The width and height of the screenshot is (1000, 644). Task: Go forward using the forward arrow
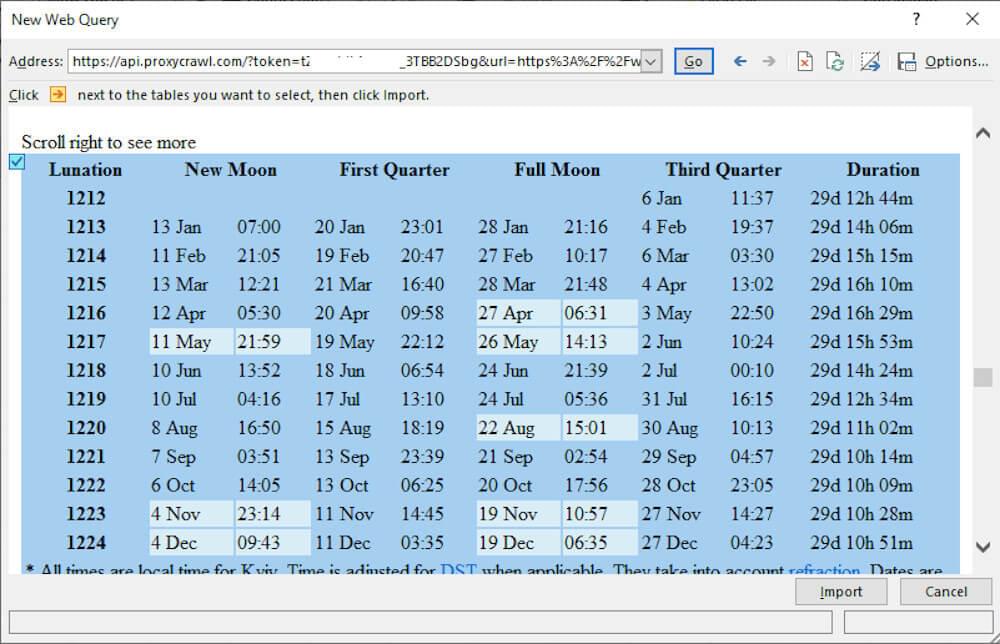pyautogui.click(x=768, y=61)
